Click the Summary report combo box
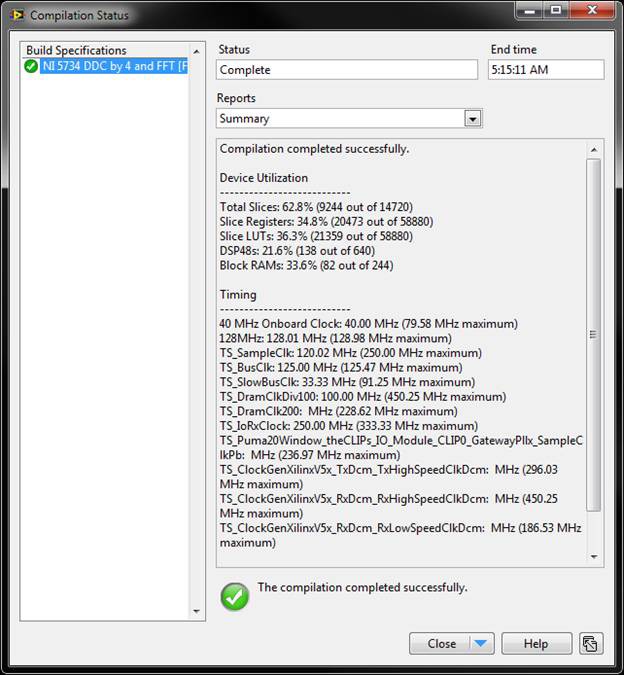 point(349,118)
